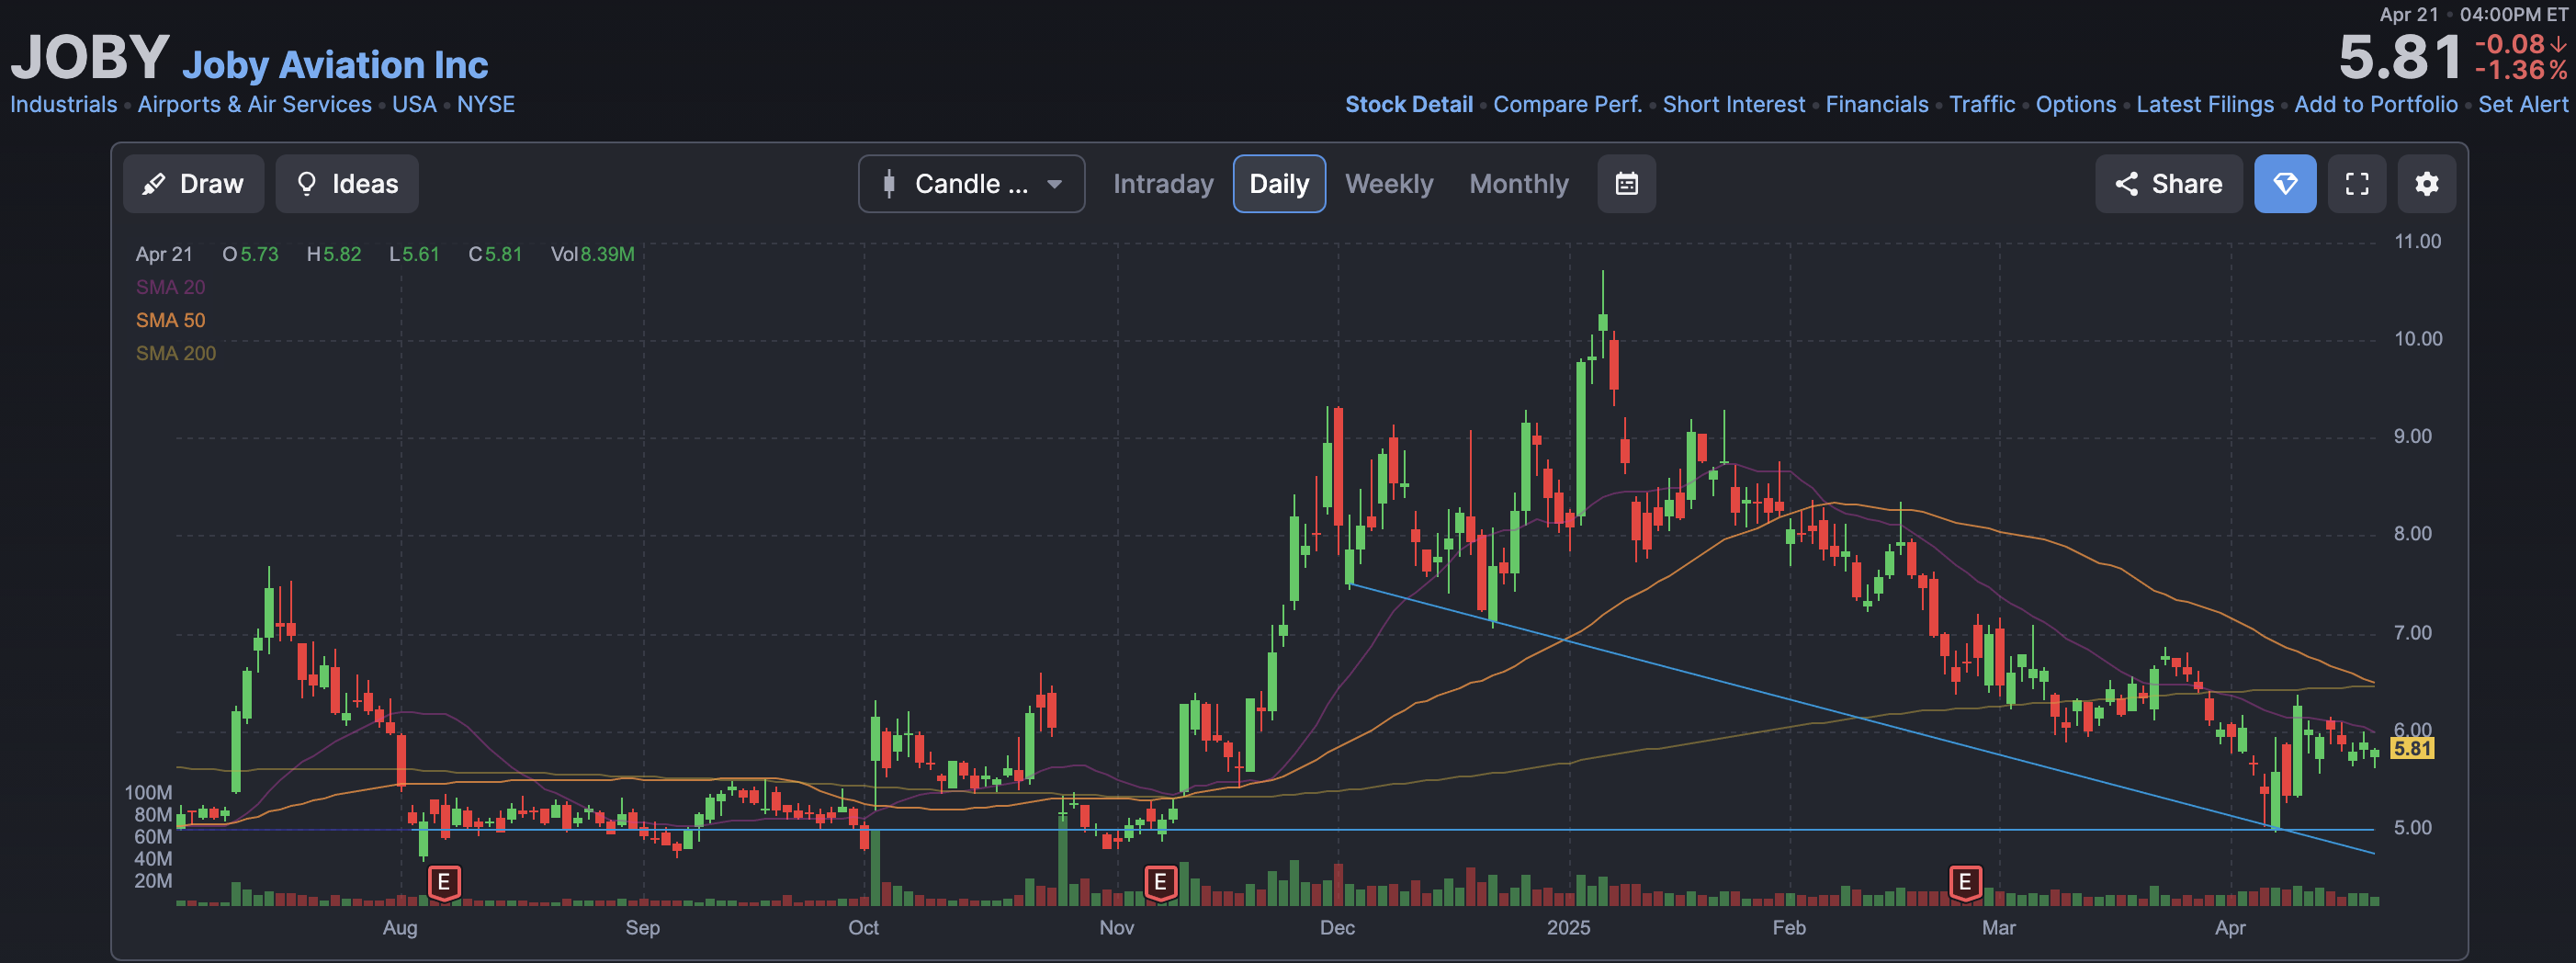
Task: Click the 5.81 current price tag
Action: coord(2411,749)
